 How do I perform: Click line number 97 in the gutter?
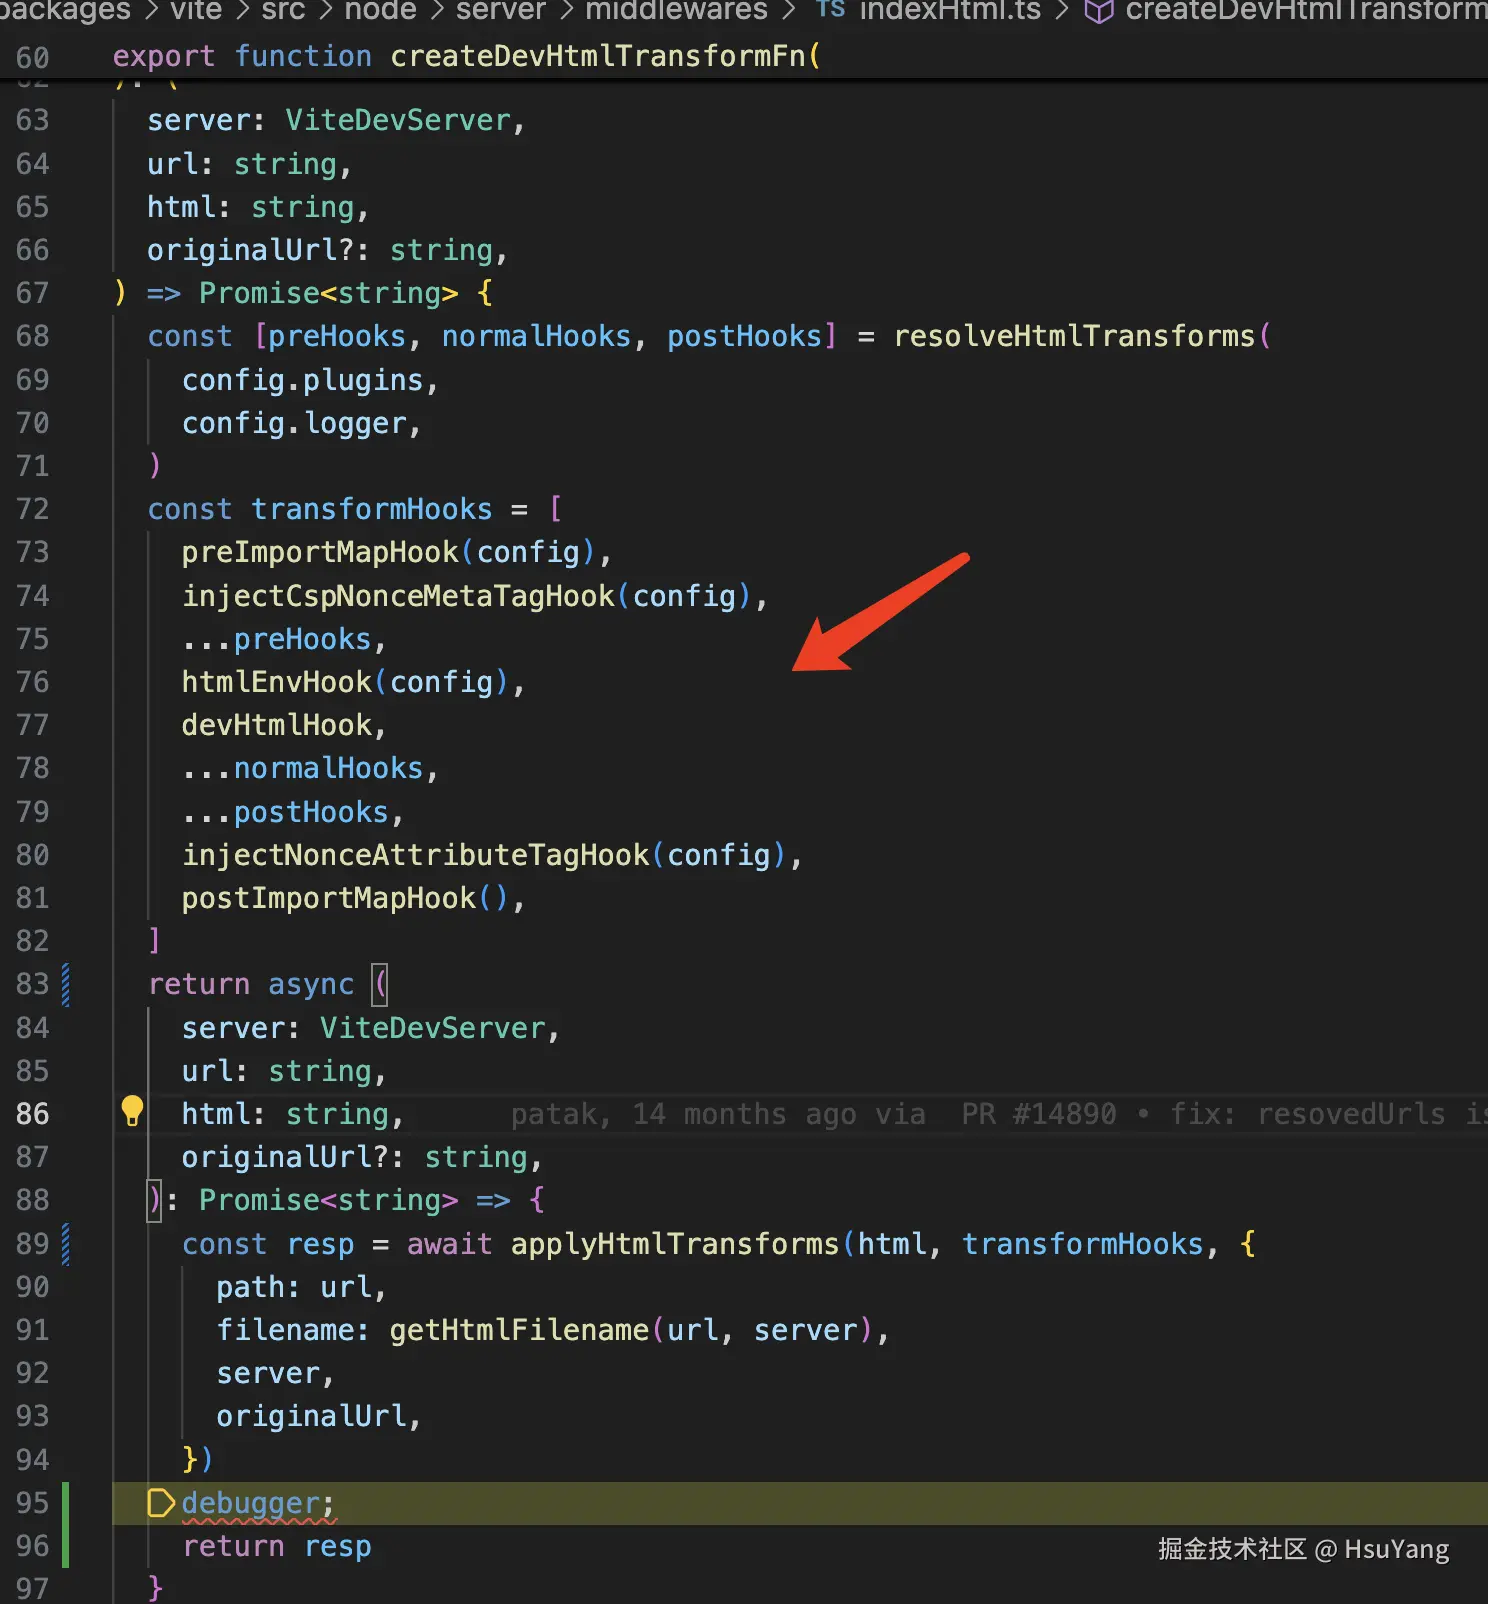click(32, 1588)
